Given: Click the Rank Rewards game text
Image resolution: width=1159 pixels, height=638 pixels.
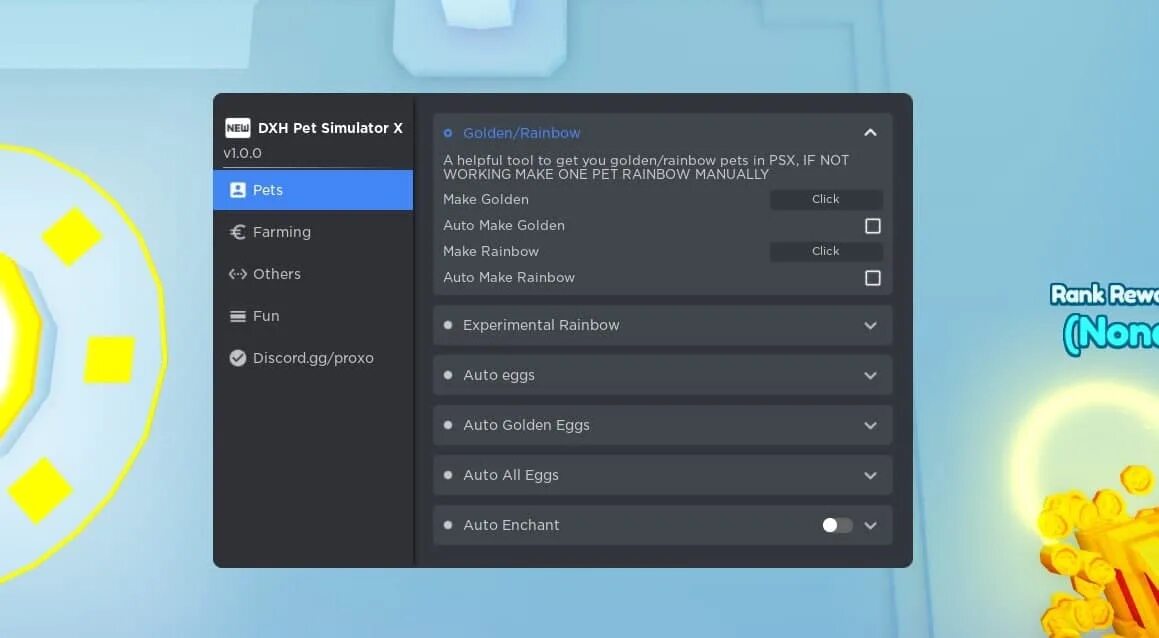Looking at the screenshot, I should pos(1104,294).
